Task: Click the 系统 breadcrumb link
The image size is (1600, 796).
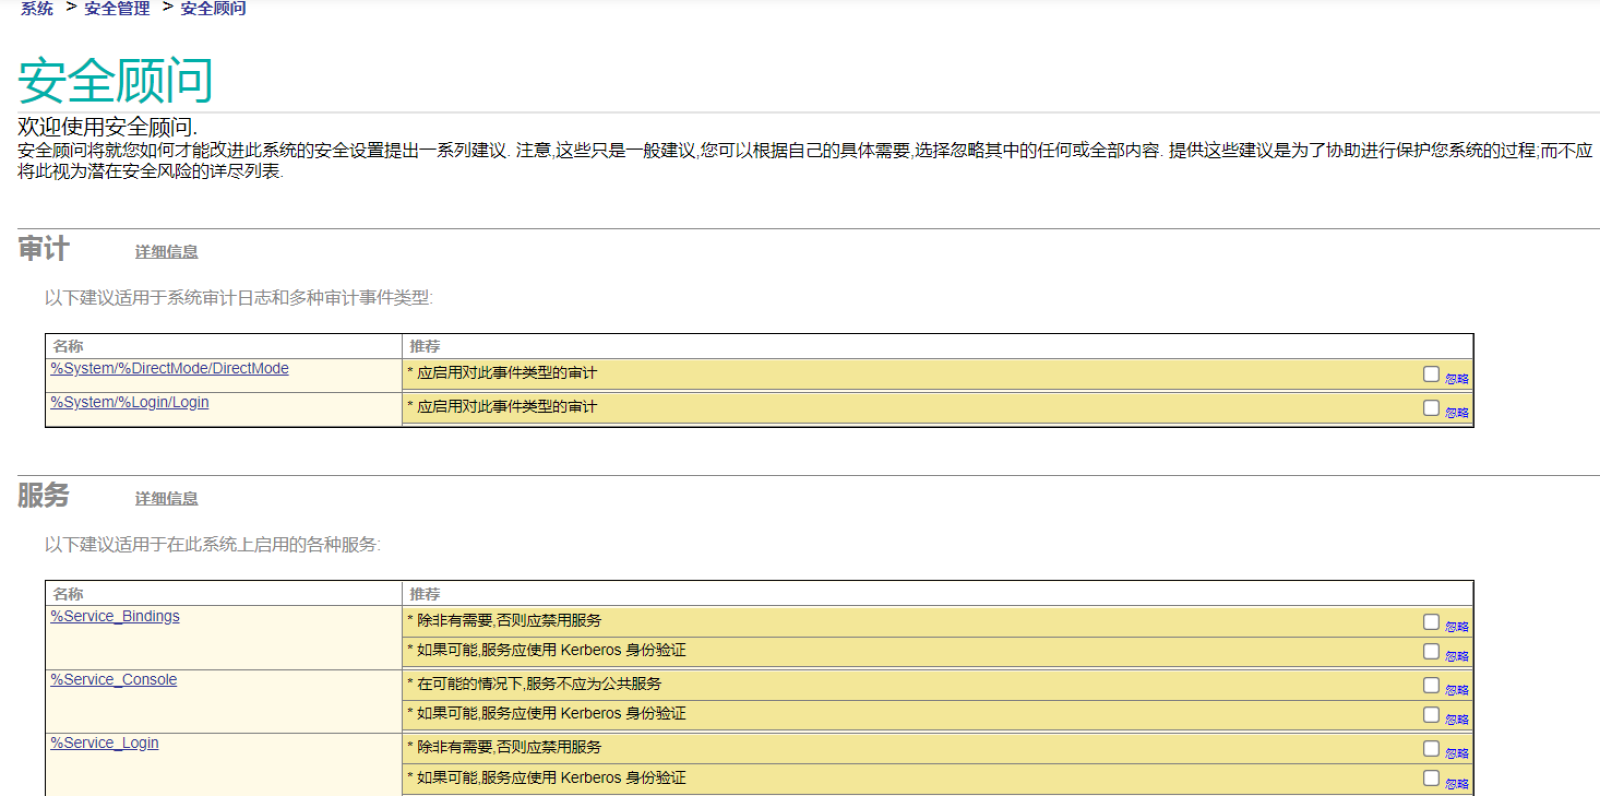Action: (37, 8)
